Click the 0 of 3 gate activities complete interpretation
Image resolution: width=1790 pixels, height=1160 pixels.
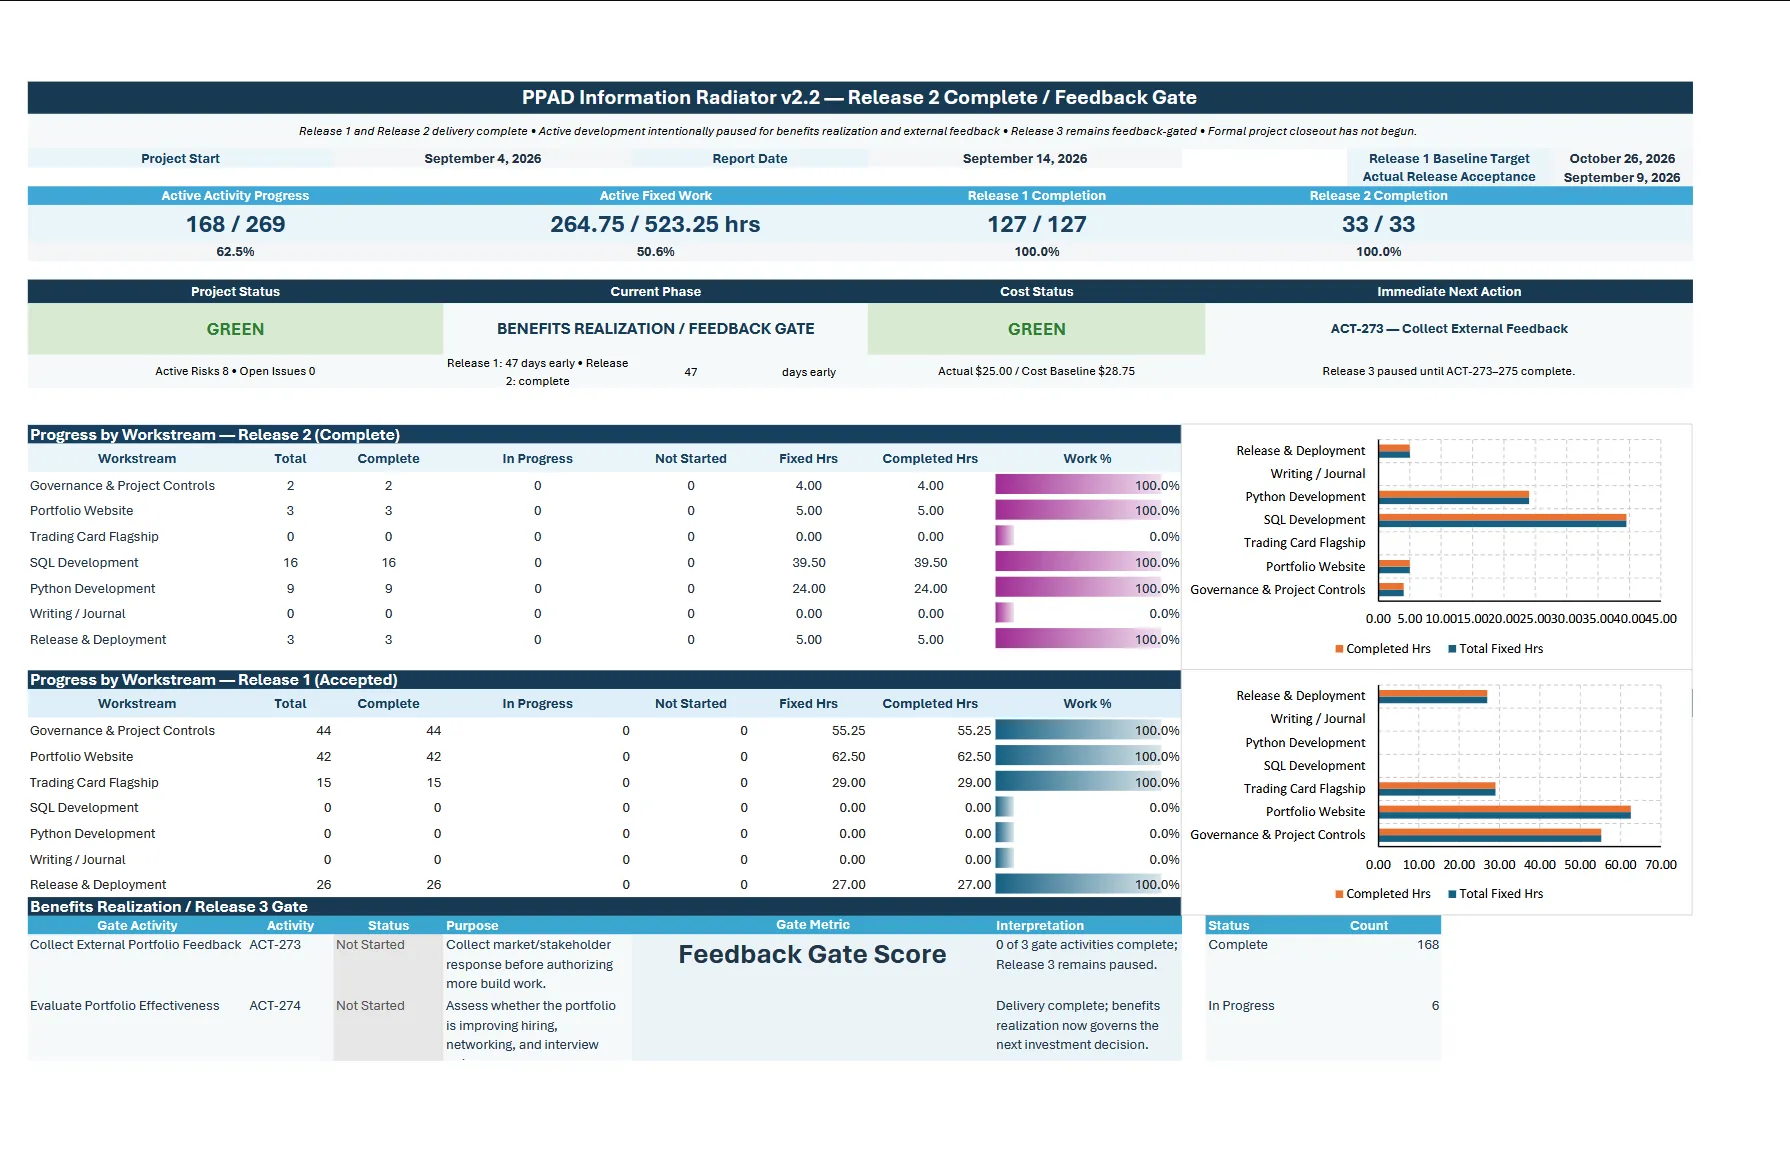1086,954
